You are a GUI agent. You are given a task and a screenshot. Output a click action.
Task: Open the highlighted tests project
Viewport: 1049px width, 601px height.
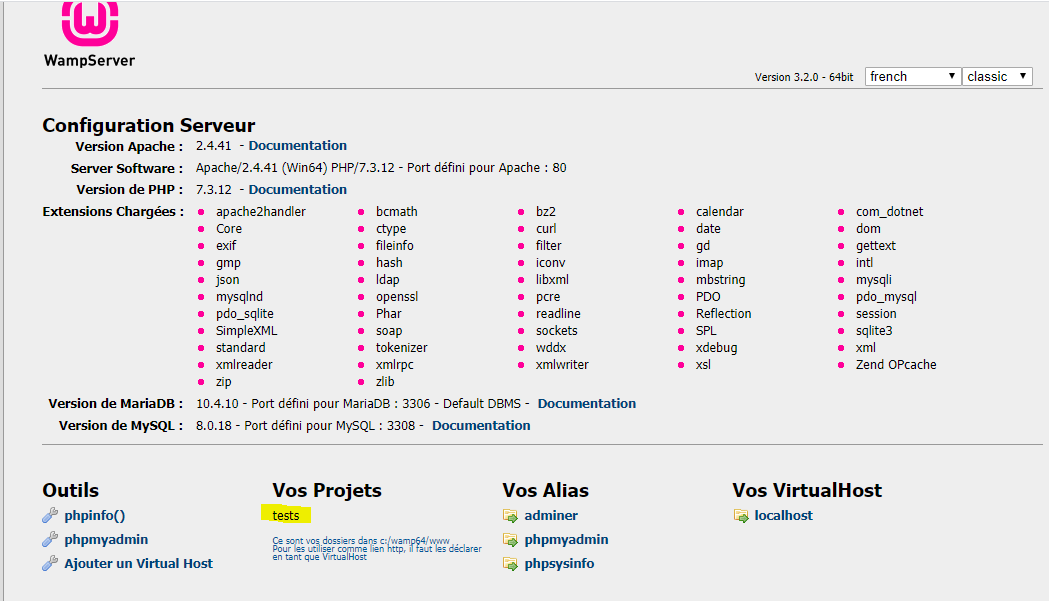coord(287,515)
